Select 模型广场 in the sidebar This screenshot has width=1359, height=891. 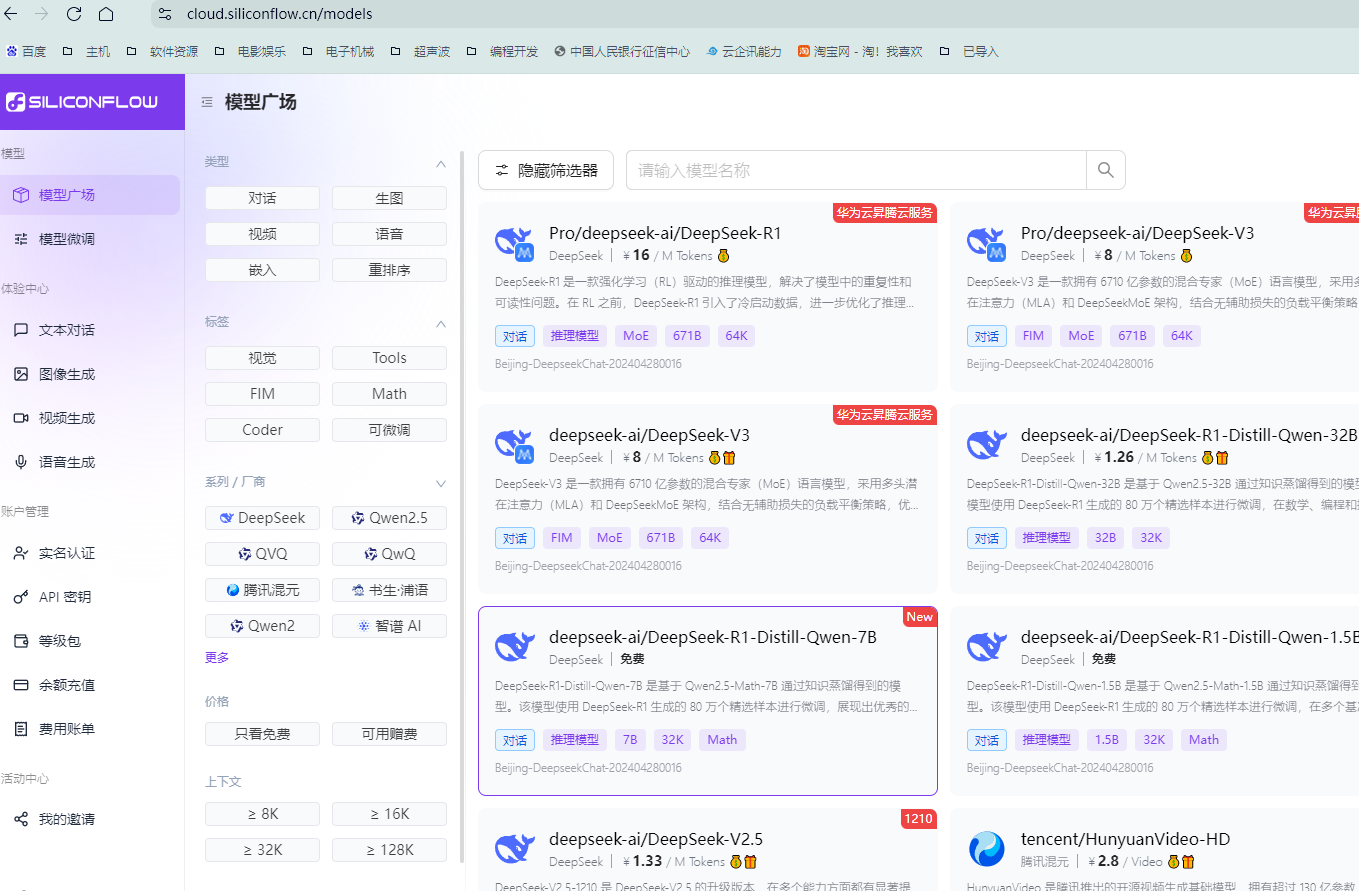click(90, 195)
